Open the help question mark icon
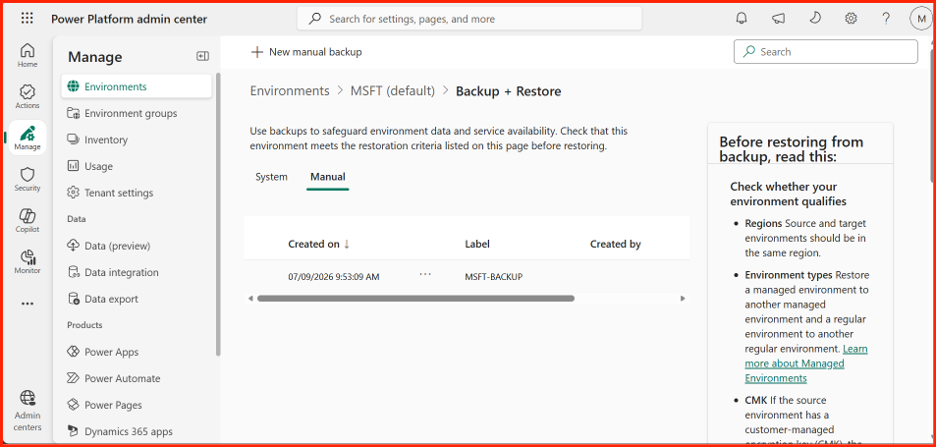This screenshot has height=447, width=936. [886, 19]
